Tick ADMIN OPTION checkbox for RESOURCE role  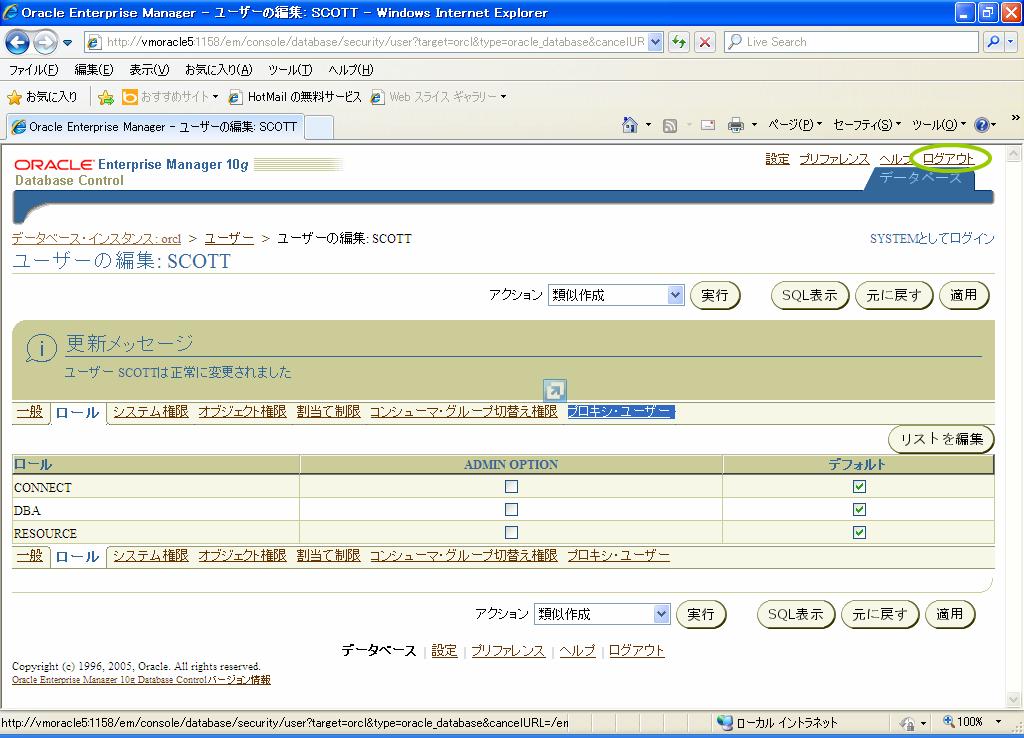pyautogui.click(x=511, y=532)
